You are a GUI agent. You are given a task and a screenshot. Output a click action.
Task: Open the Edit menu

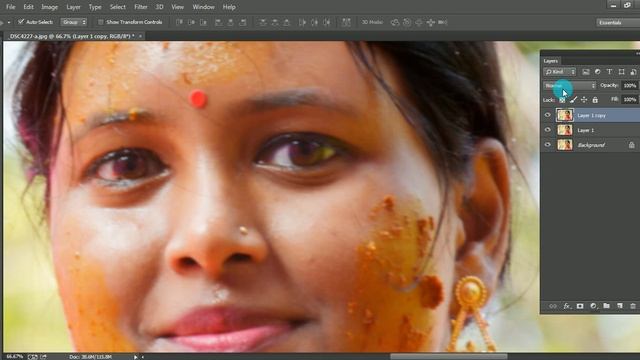coord(28,7)
